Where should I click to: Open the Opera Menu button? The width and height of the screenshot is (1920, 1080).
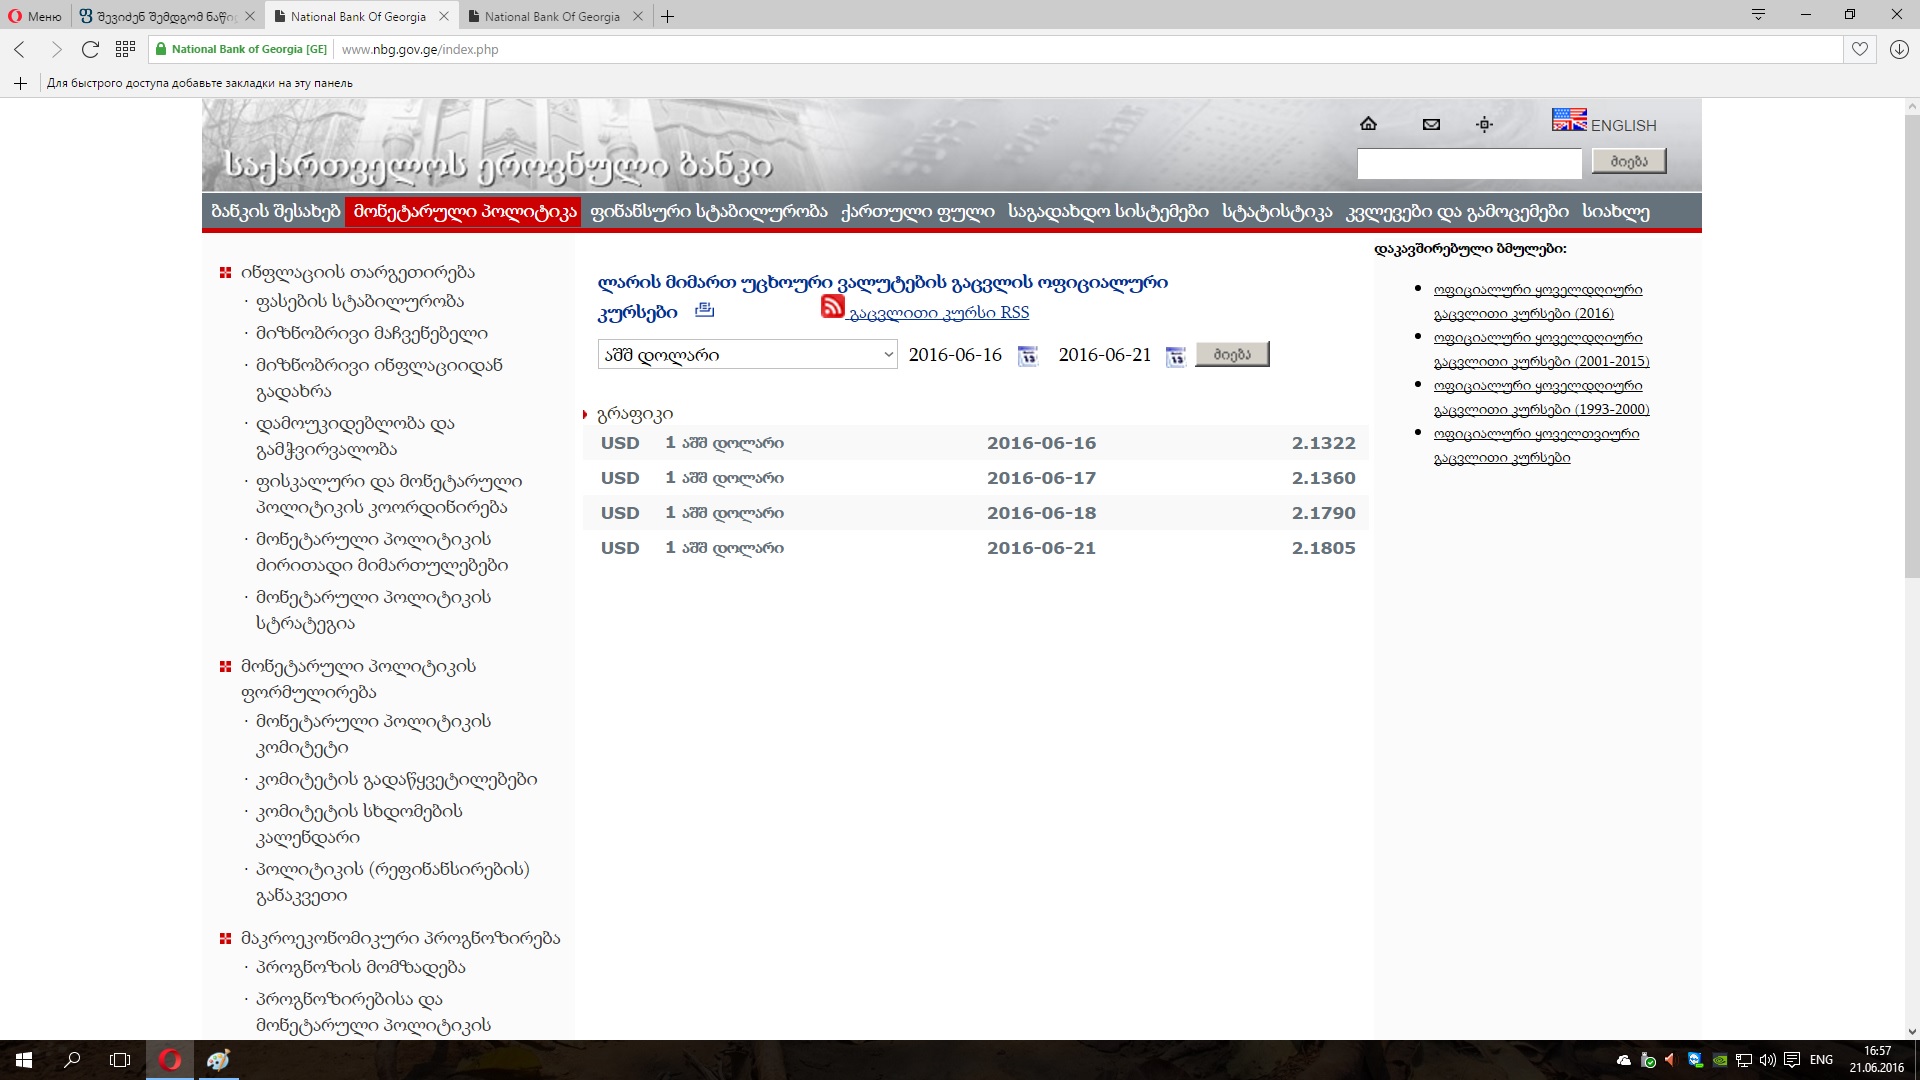(x=35, y=16)
